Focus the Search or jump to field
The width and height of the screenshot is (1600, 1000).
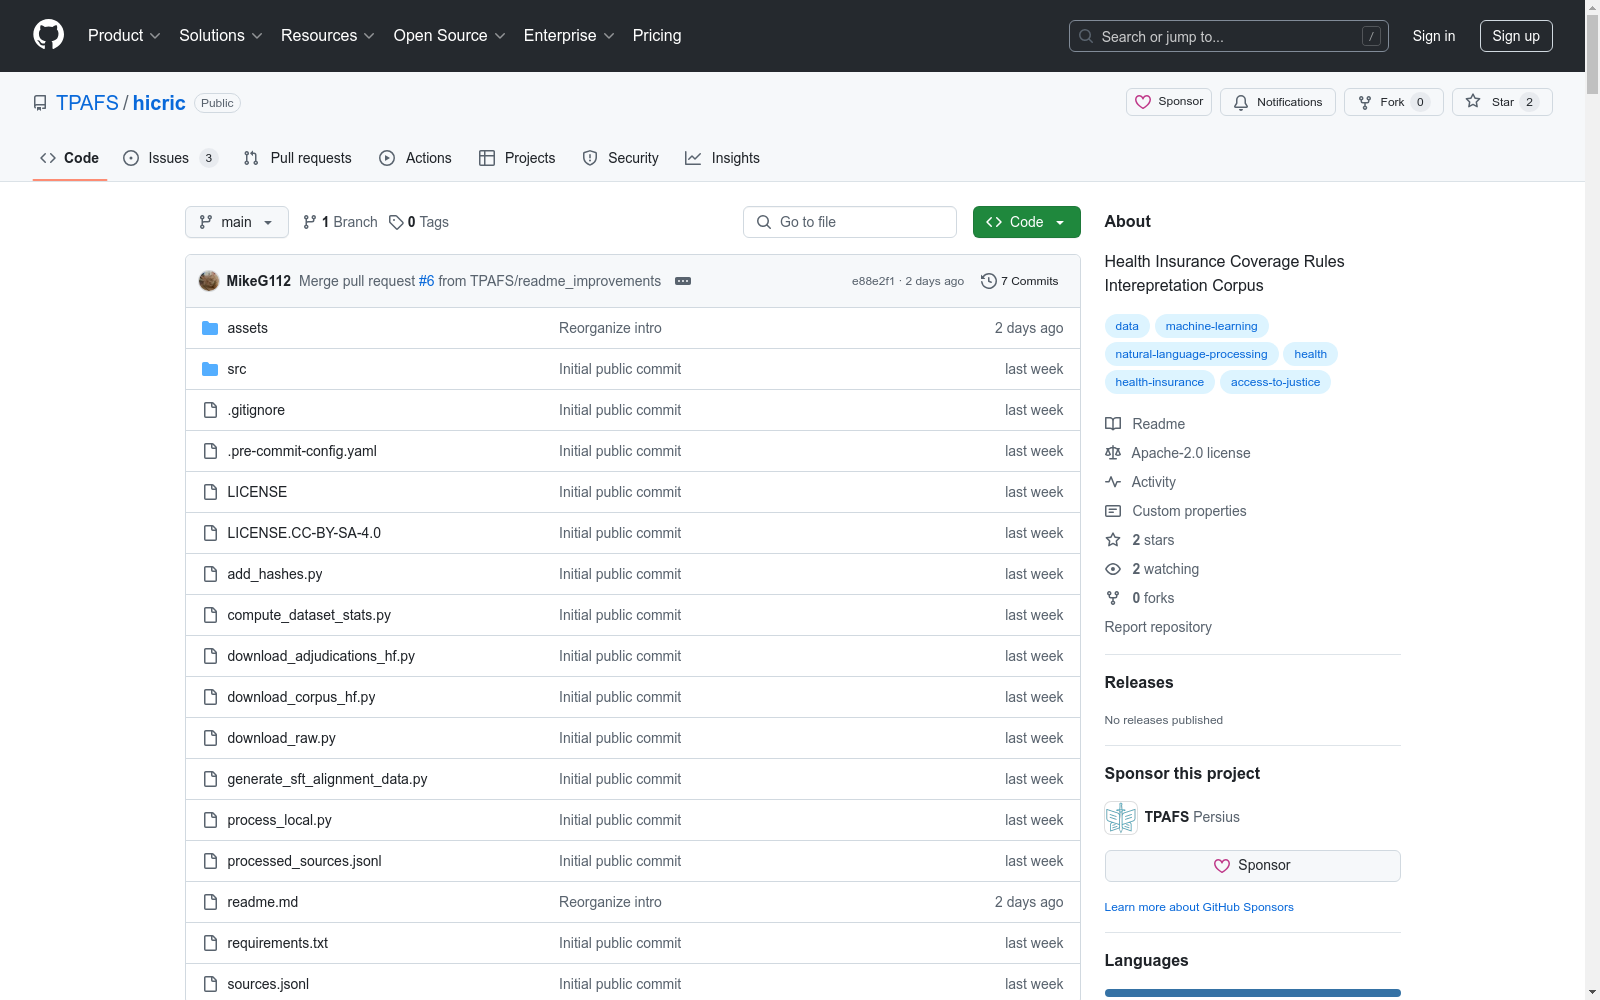click(x=1229, y=36)
